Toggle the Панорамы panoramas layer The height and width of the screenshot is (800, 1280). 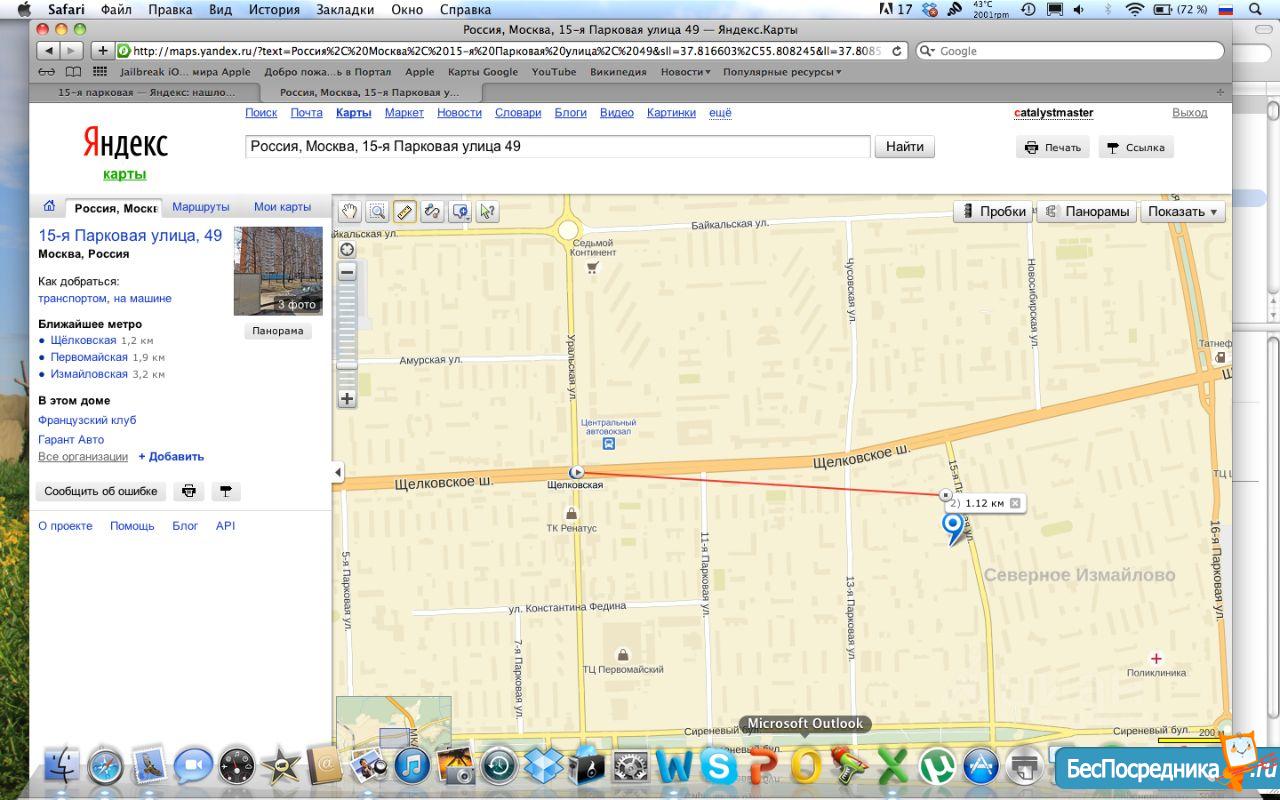1087,211
